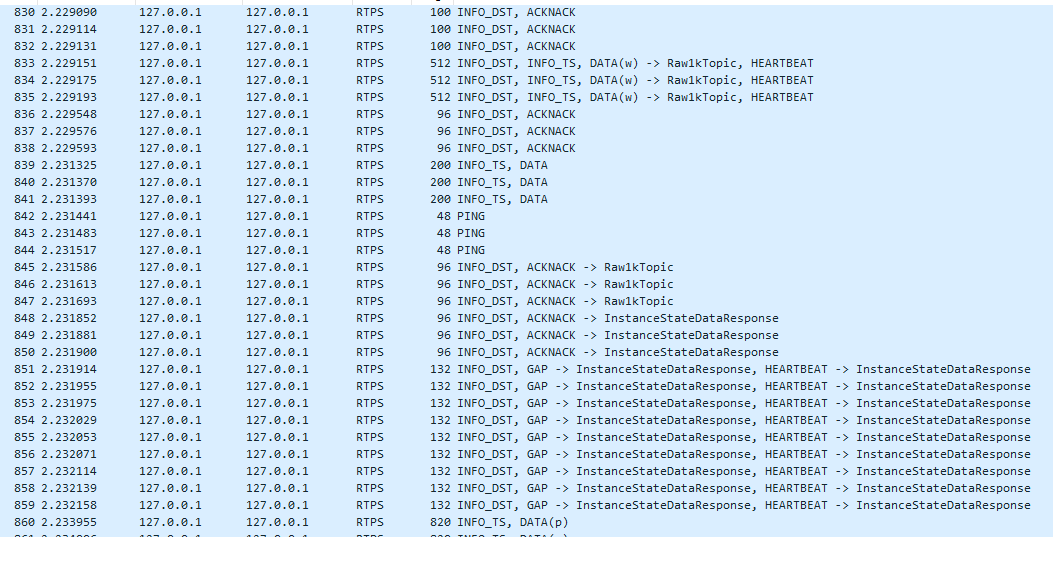Click packet 835 at time 2.229193
The image size is (1053, 576).
526,97
